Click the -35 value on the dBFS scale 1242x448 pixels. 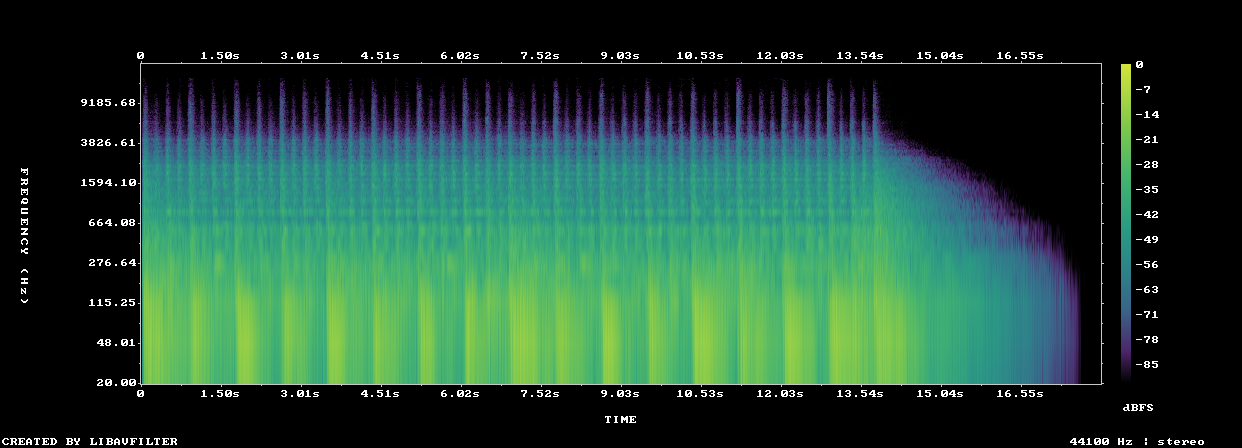tap(1147, 190)
